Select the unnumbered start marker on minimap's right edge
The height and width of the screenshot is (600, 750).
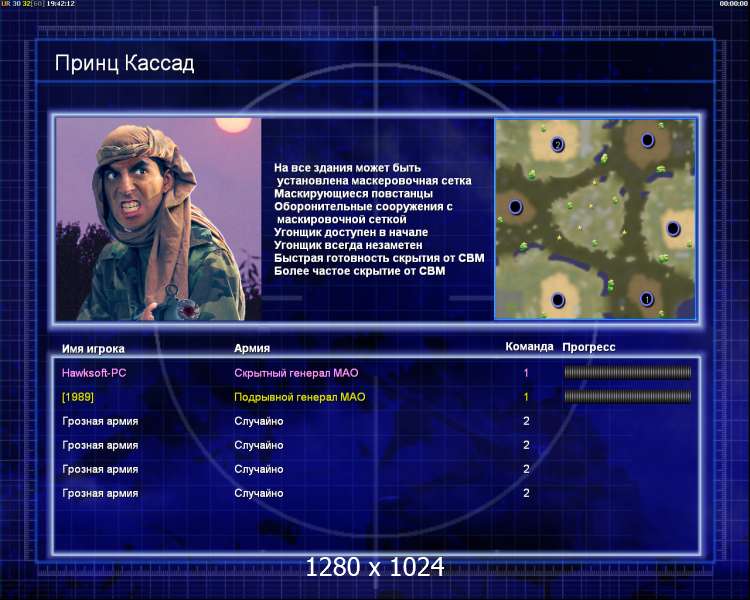673,229
